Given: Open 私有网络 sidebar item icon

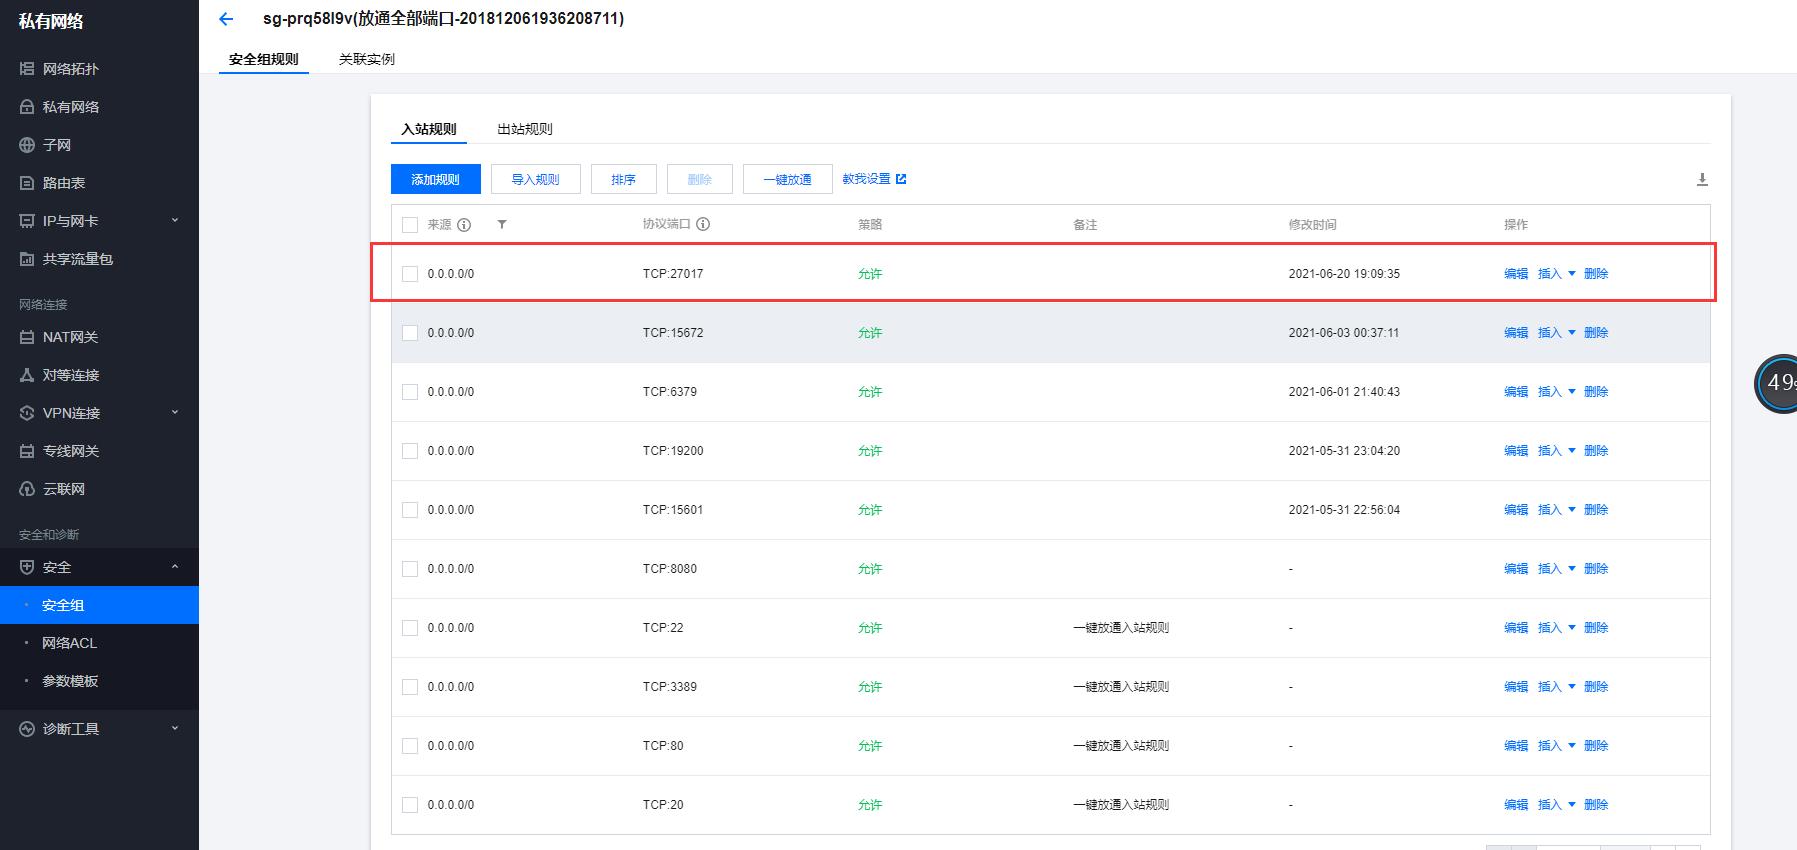Looking at the screenshot, I should pyautogui.click(x=27, y=107).
